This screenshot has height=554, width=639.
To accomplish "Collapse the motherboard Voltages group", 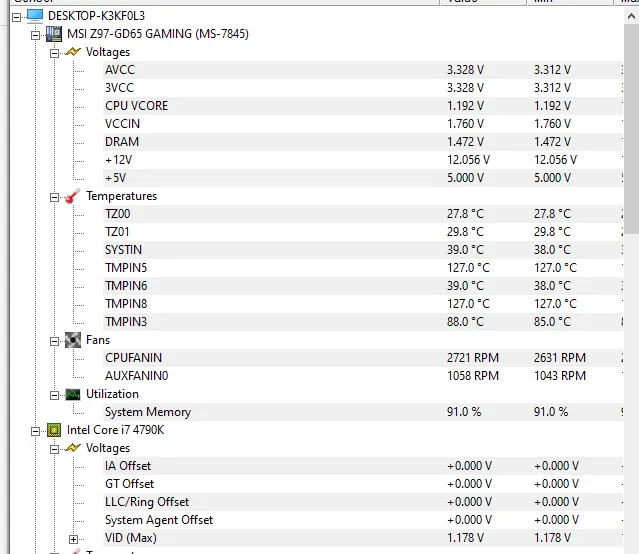I will pos(54,53).
